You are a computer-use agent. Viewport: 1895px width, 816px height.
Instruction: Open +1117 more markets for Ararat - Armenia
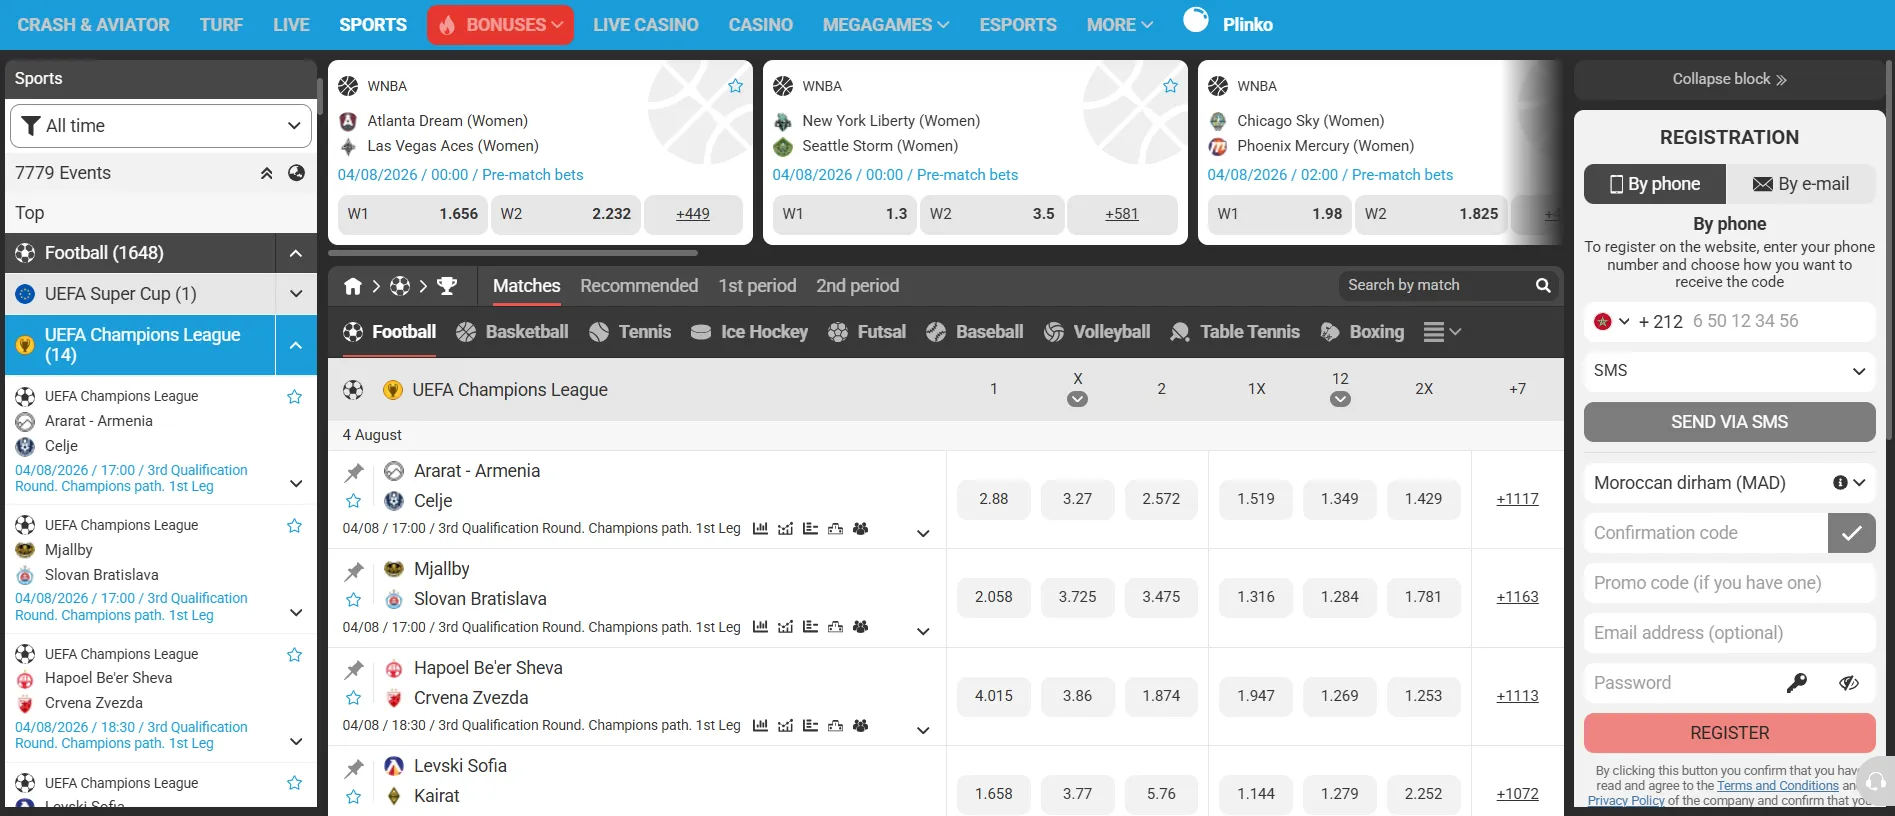tap(1517, 499)
